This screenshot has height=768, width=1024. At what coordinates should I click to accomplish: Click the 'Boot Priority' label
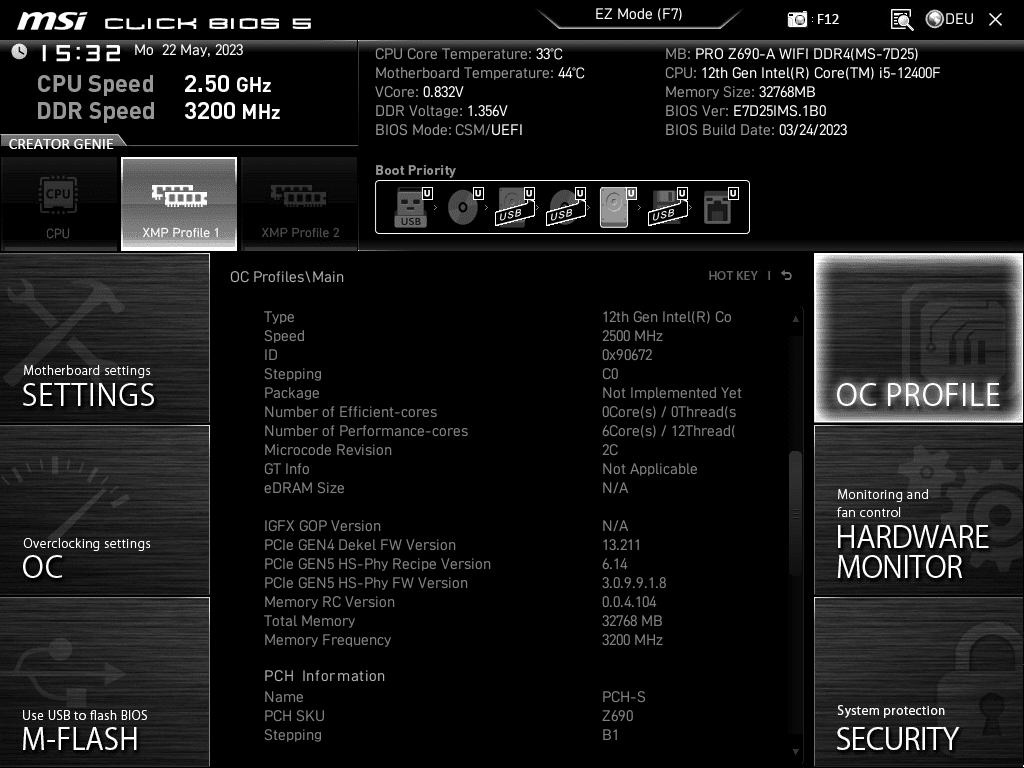coord(415,170)
